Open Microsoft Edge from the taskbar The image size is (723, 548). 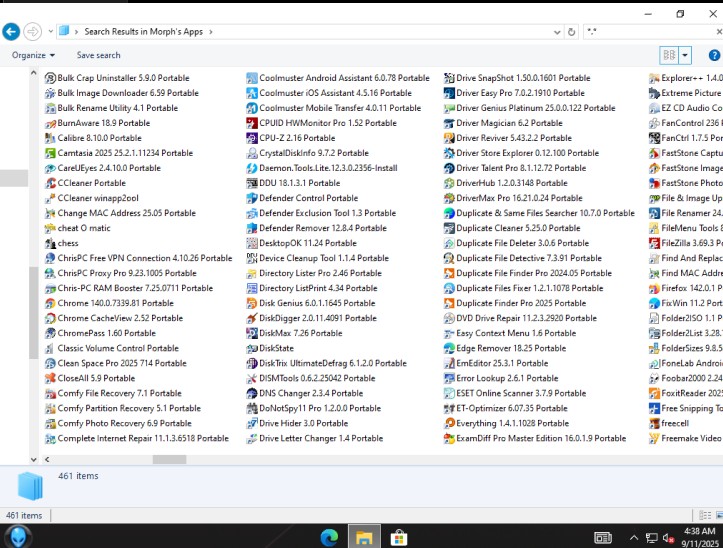point(329,537)
